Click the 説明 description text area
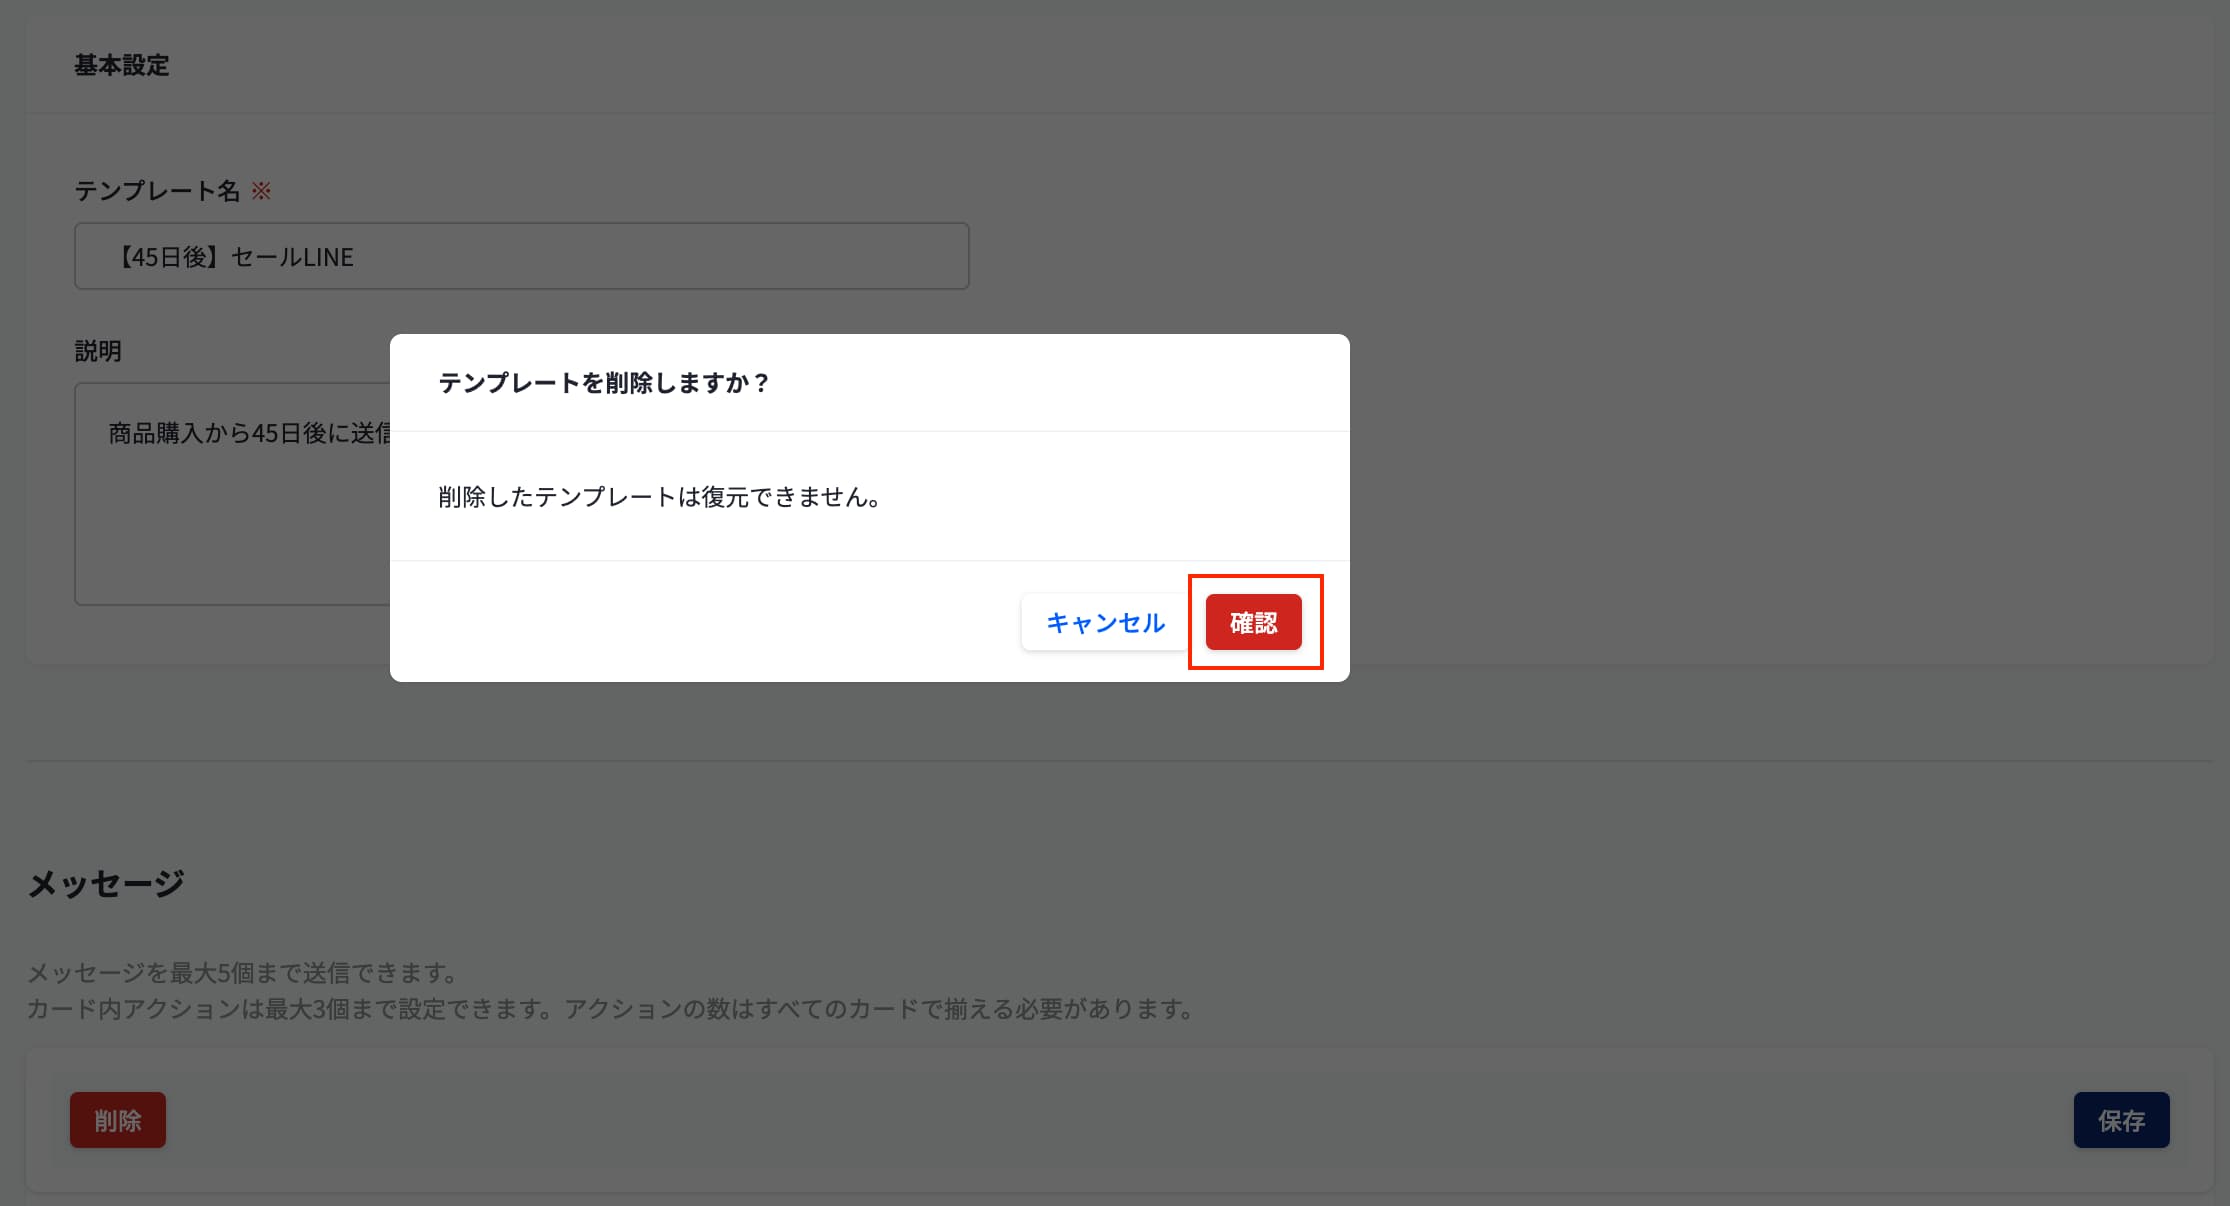Image resolution: width=2230 pixels, height=1206 pixels. (230, 530)
